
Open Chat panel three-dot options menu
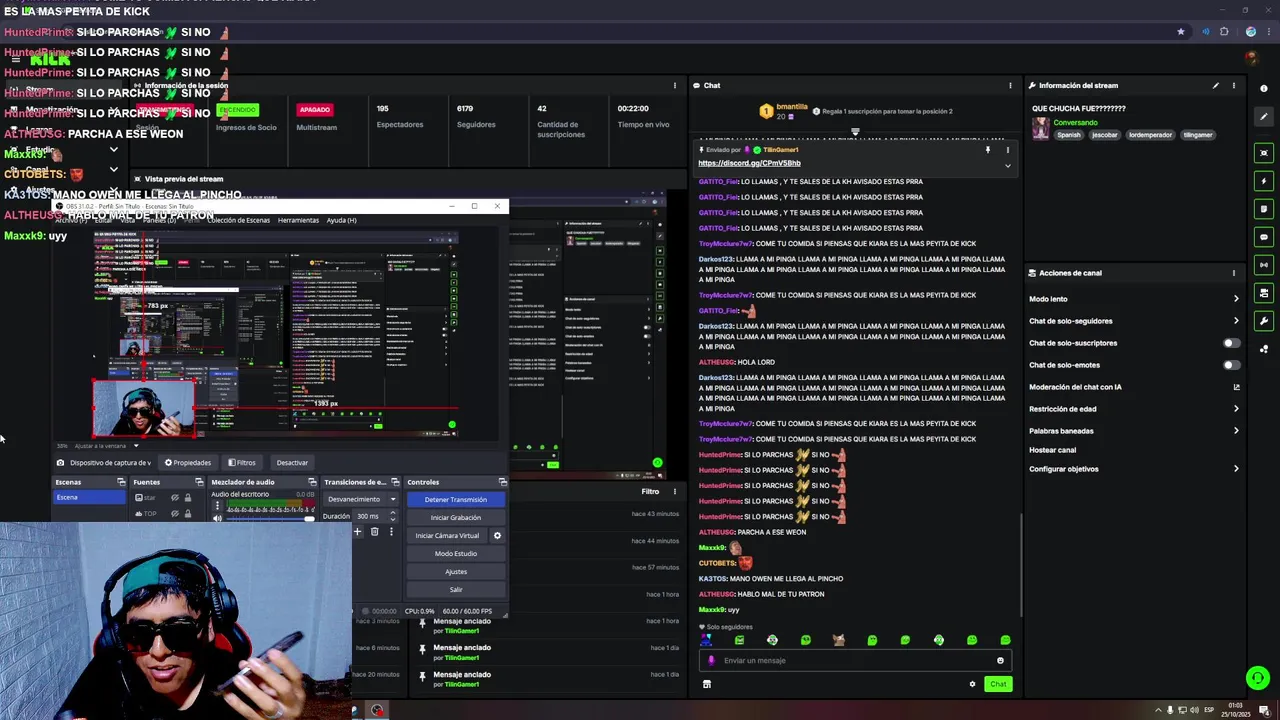[x=1010, y=86]
